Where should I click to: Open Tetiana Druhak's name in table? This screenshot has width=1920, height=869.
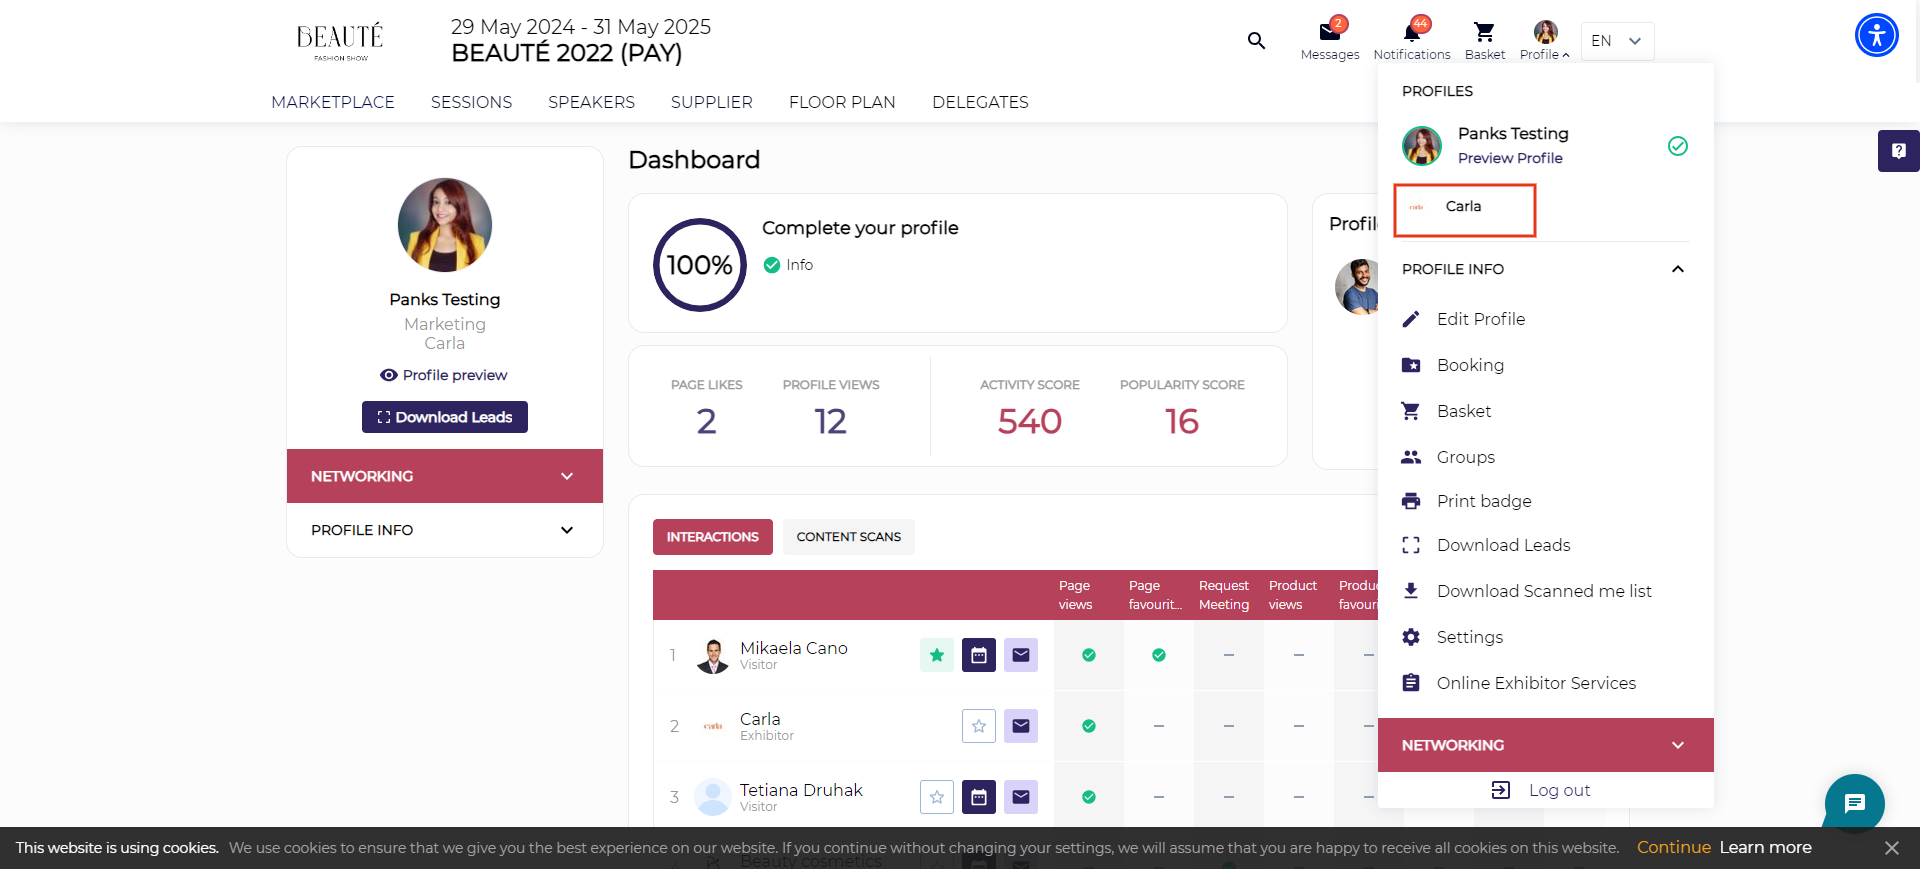point(801,790)
